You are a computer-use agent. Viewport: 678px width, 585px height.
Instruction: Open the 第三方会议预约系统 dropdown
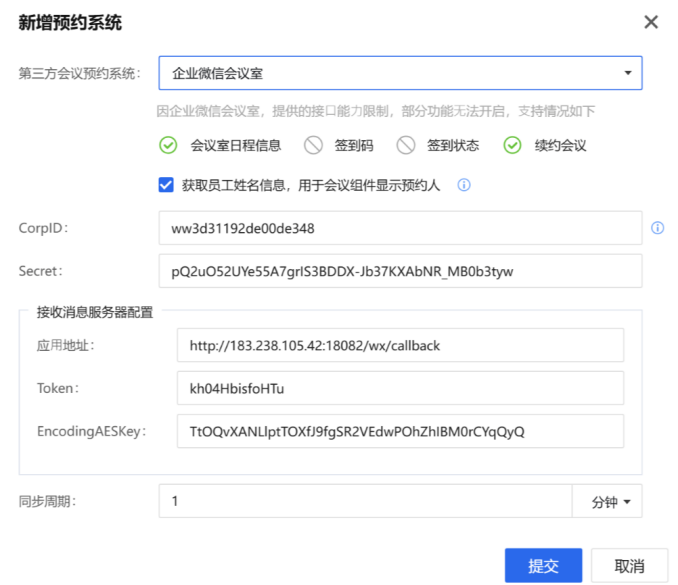pyautogui.click(x=400, y=73)
